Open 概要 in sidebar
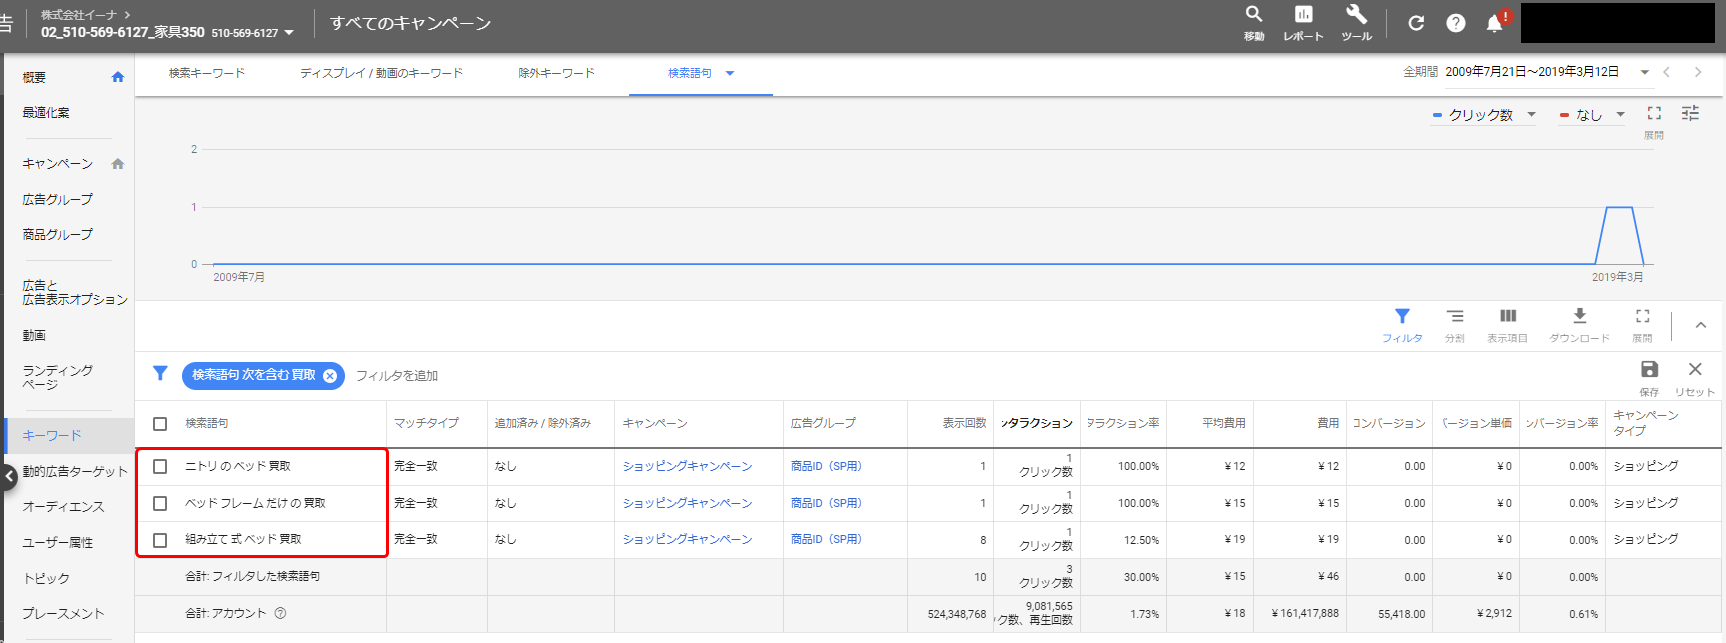 point(35,77)
